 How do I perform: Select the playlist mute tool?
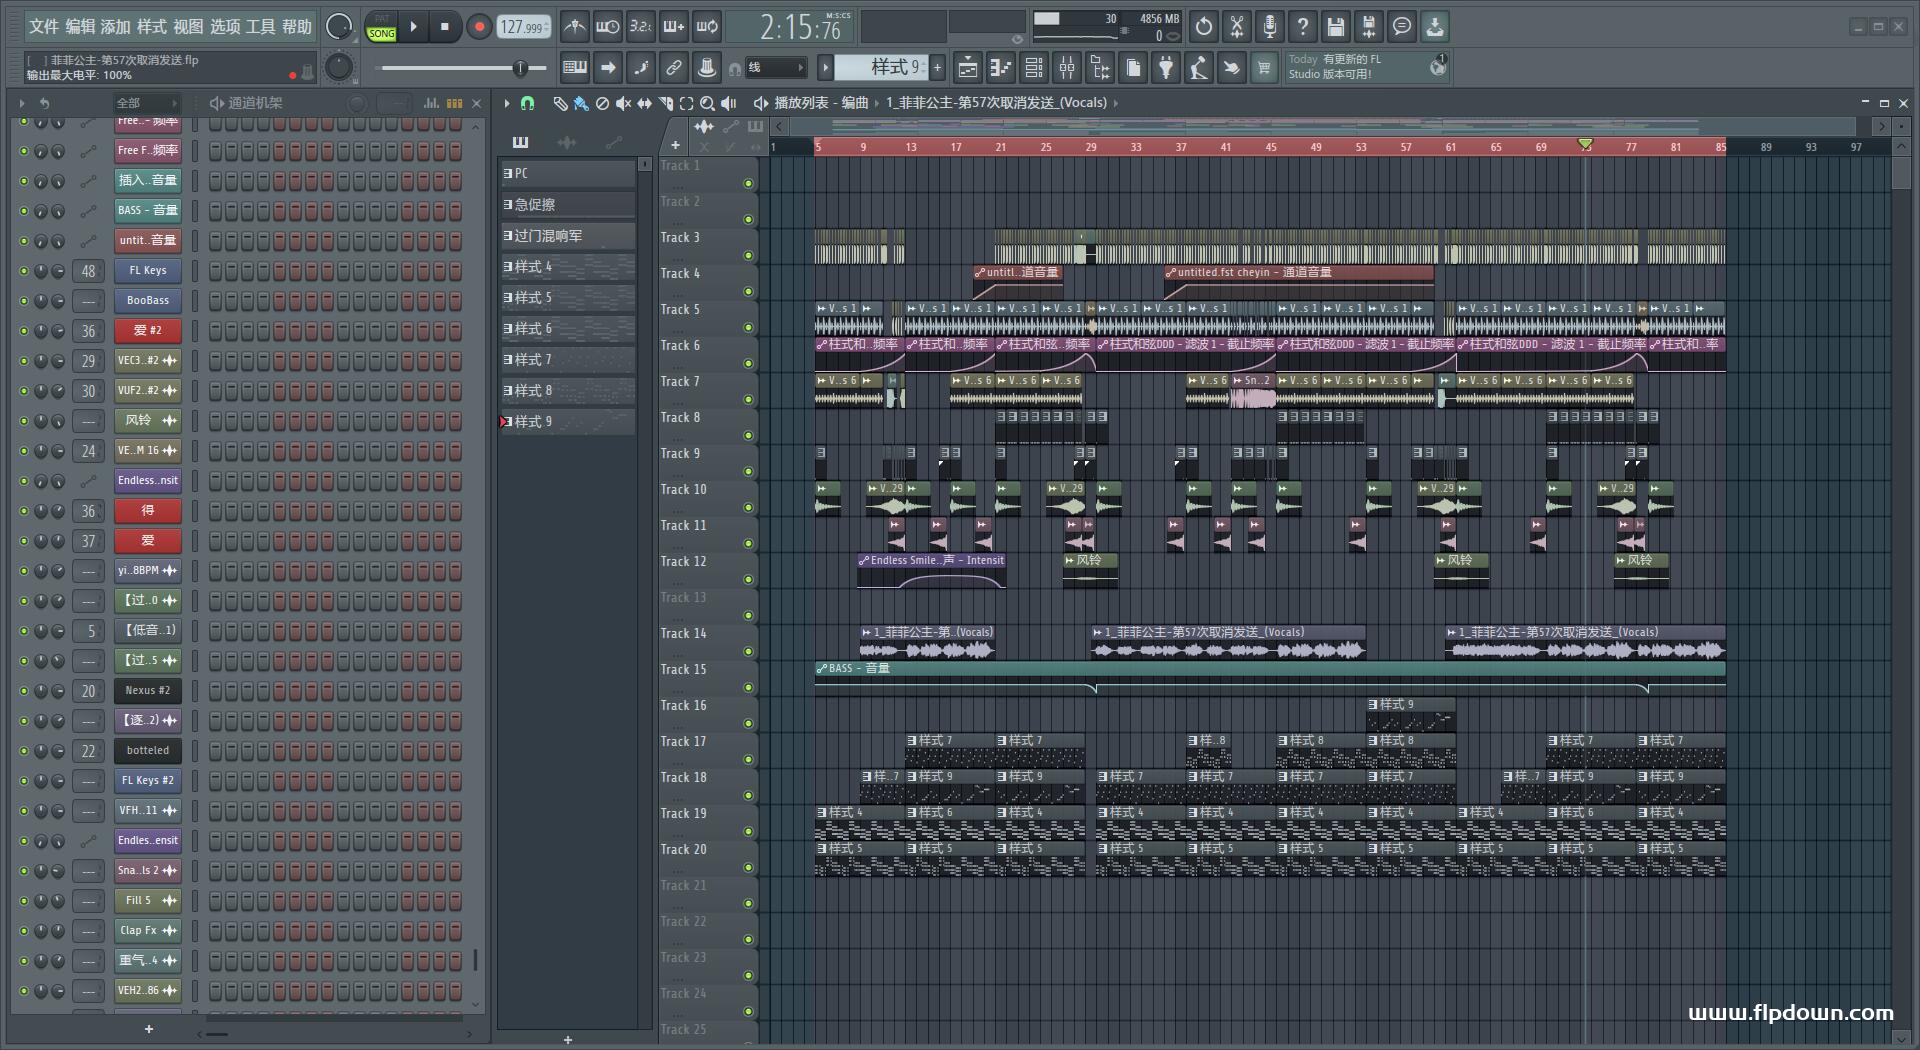[623, 103]
